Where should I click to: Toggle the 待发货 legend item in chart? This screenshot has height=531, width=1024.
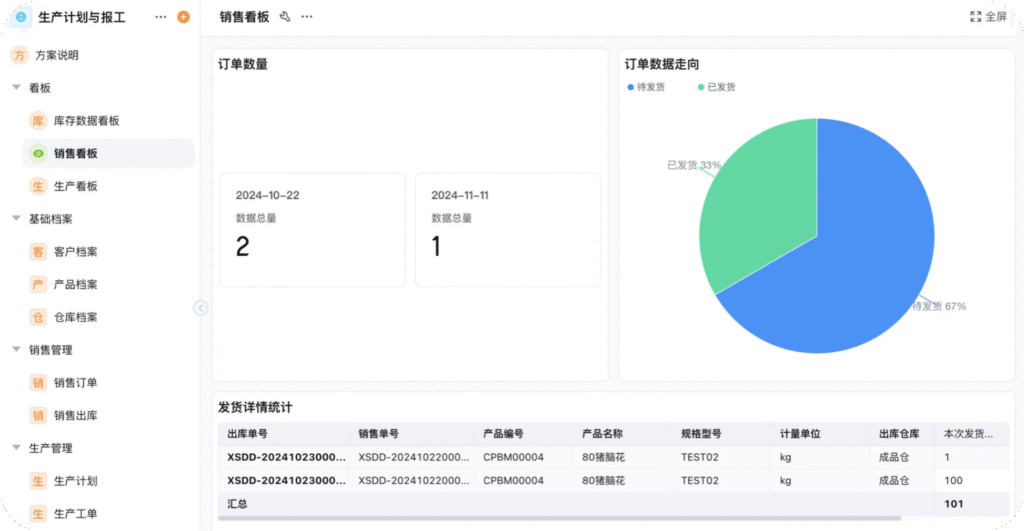point(646,88)
